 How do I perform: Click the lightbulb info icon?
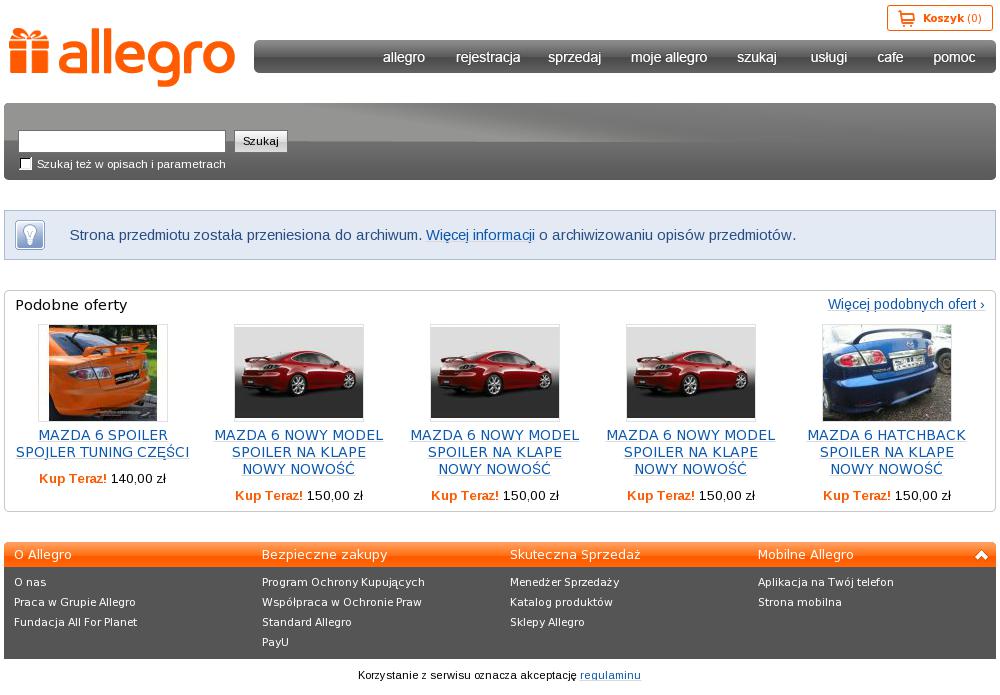coord(29,235)
